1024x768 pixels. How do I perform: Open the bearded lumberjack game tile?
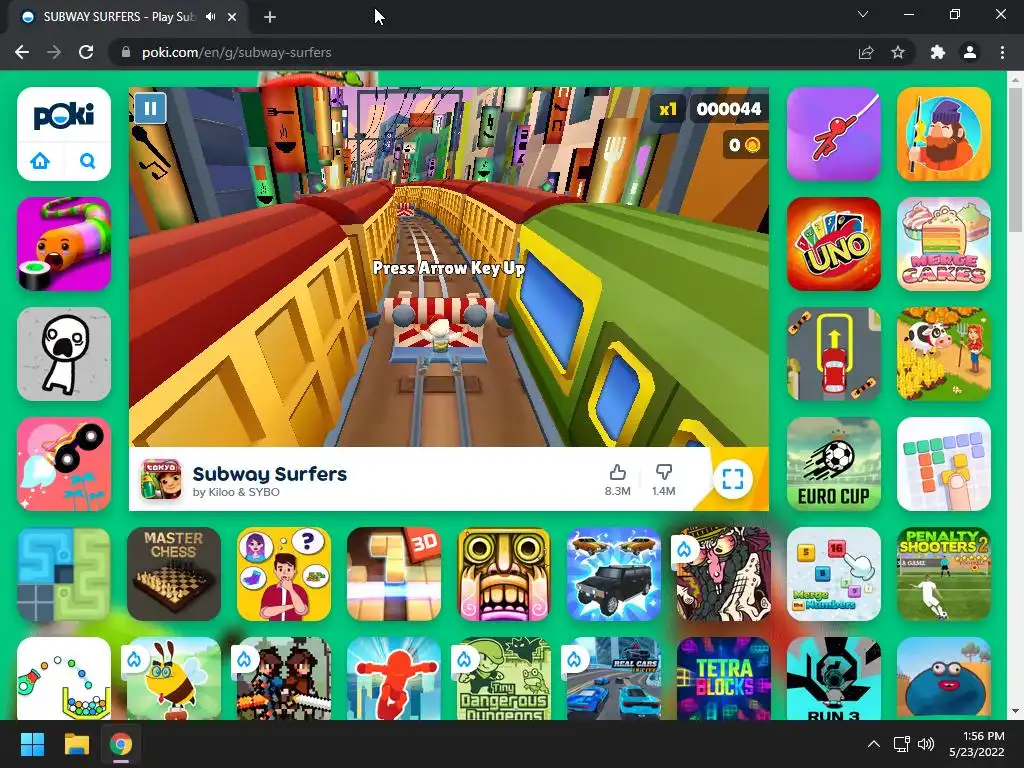pos(944,134)
